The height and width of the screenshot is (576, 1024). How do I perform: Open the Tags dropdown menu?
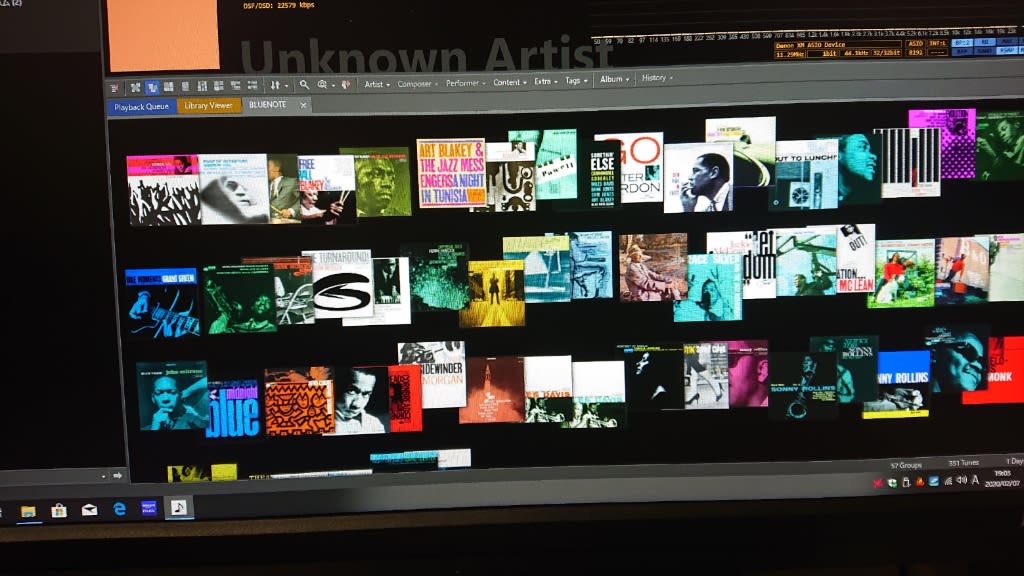pyautogui.click(x=576, y=81)
